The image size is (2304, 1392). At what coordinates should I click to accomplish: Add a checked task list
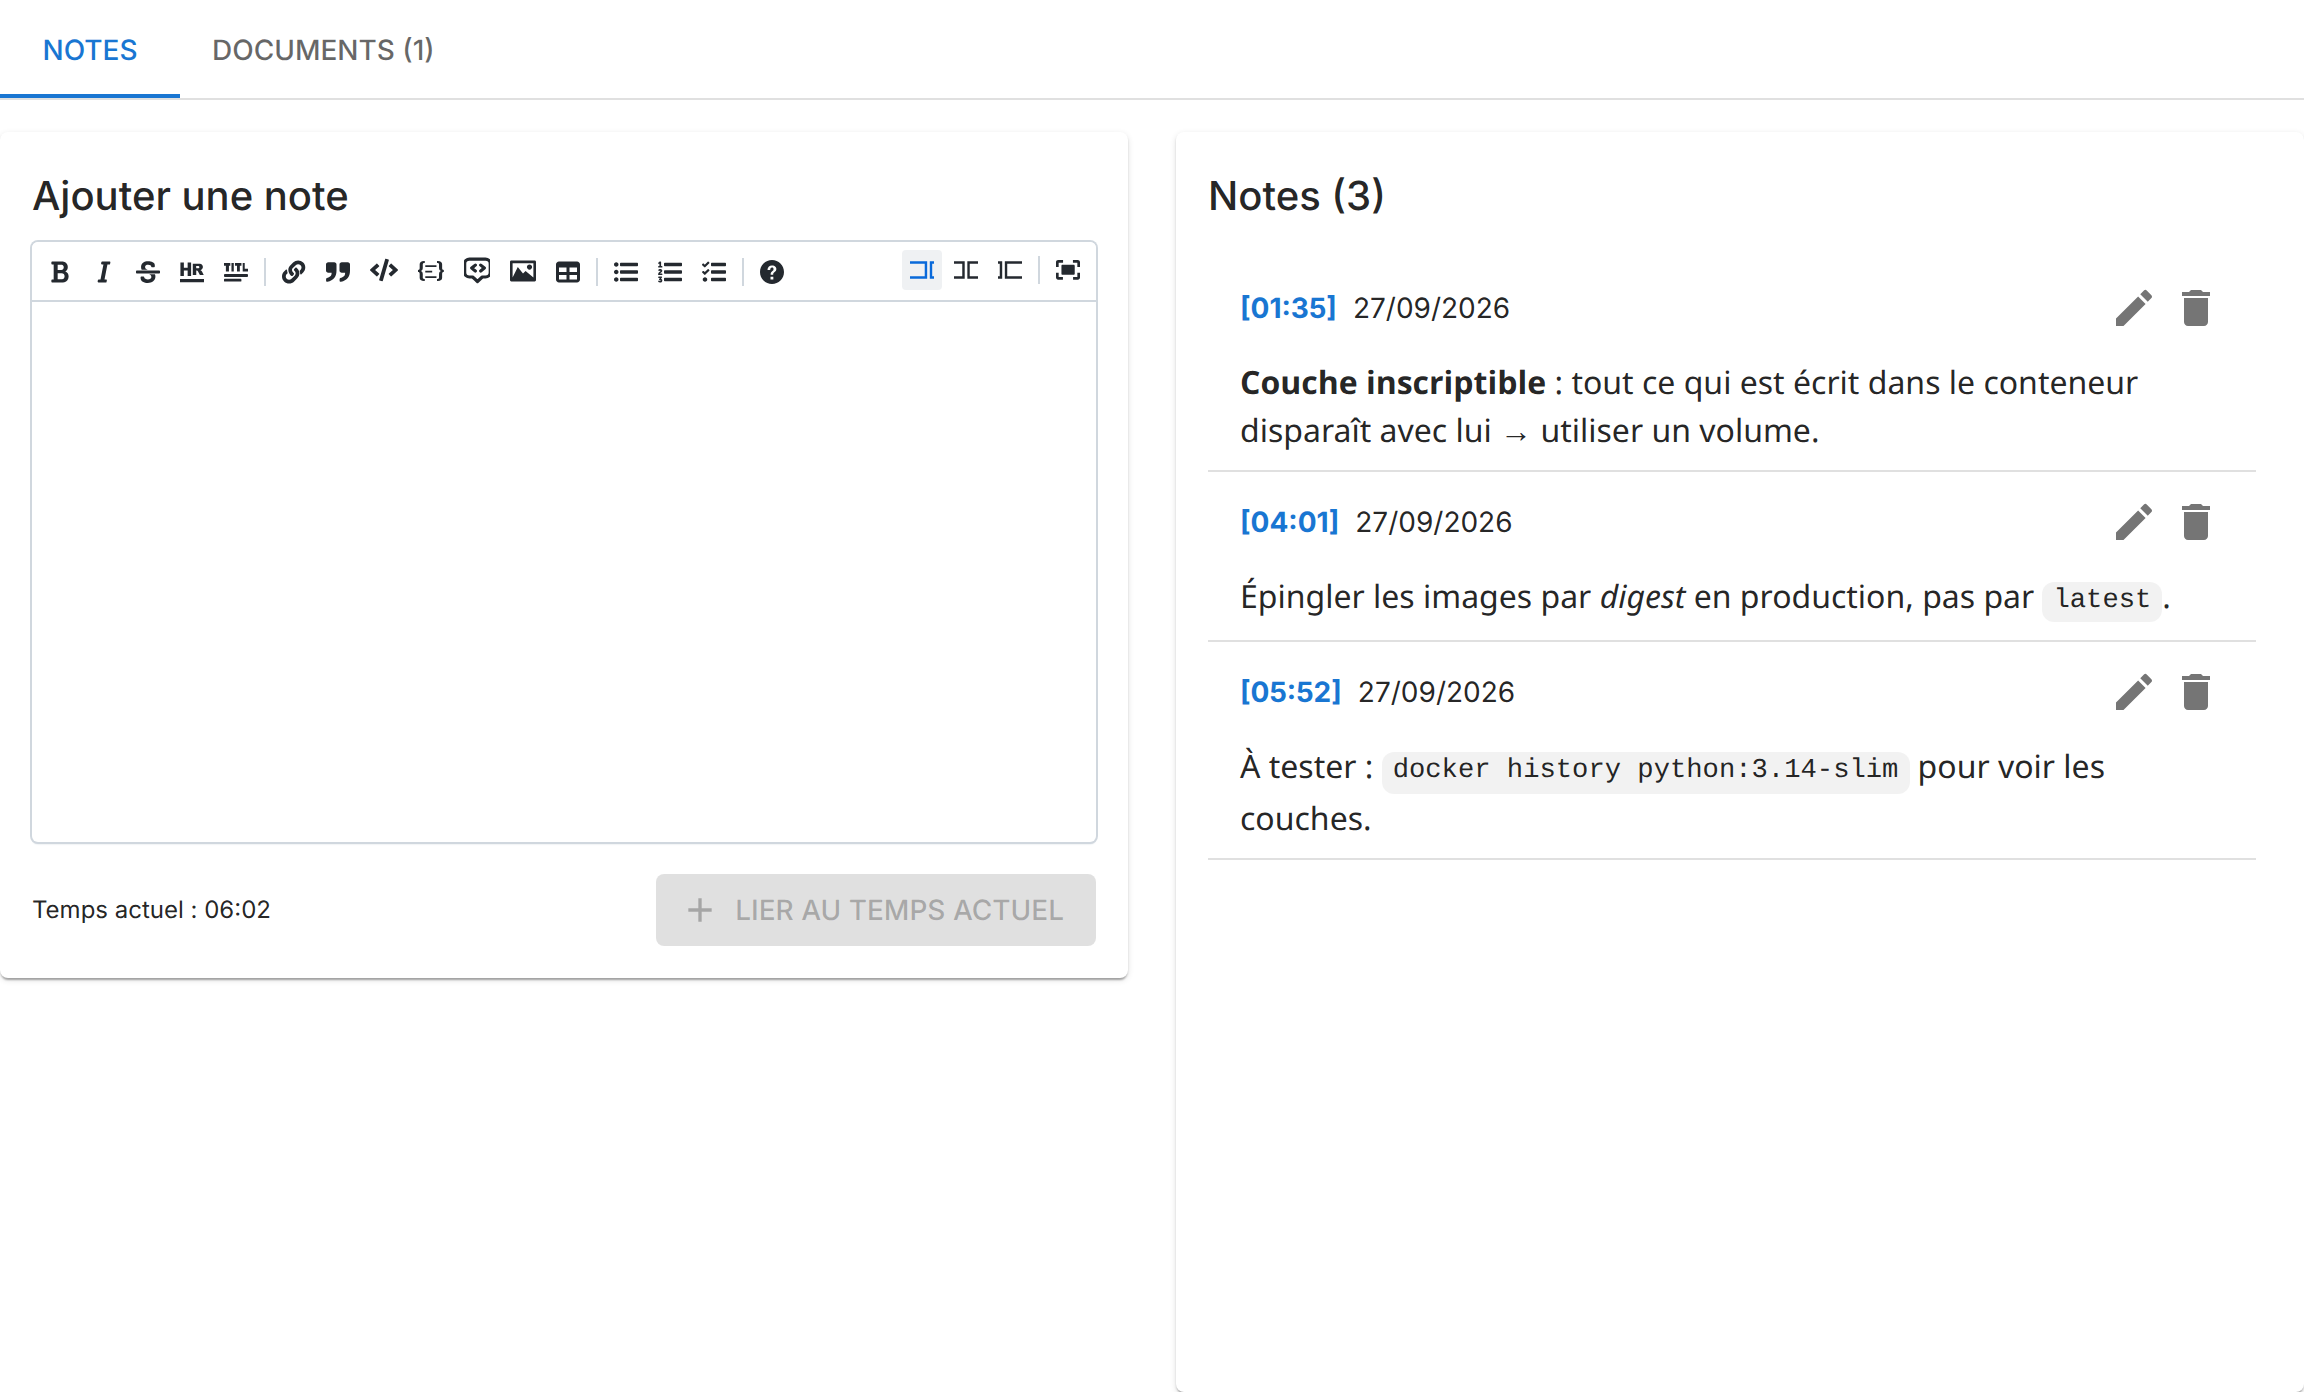(714, 271)
